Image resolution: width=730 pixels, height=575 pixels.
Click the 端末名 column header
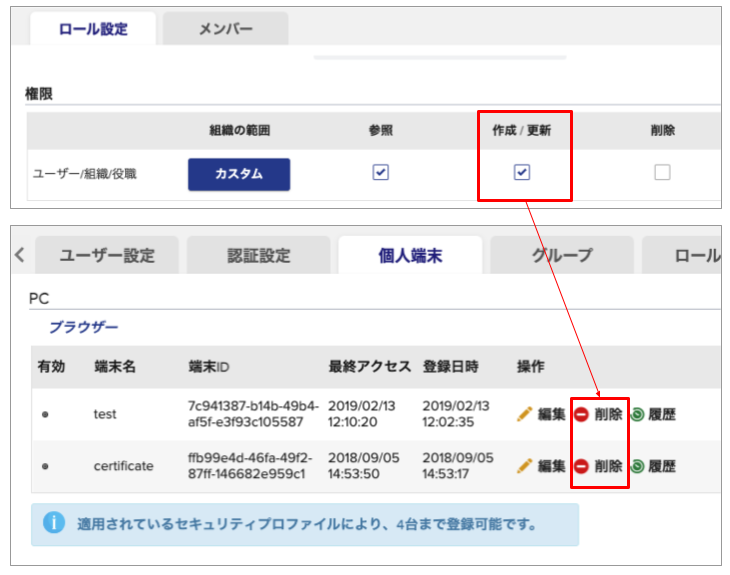(x=115, y=366)
